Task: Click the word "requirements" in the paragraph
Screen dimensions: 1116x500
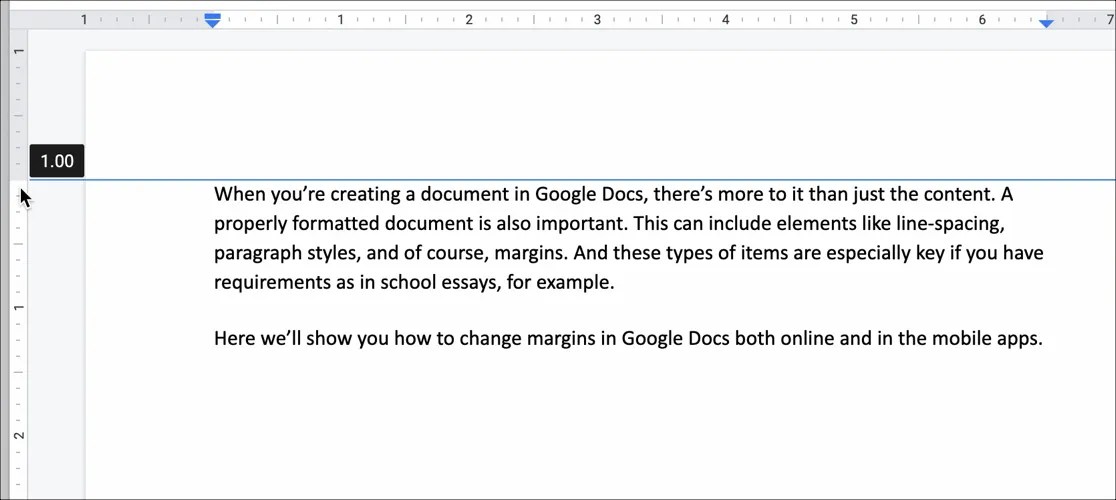Action: point(273,283)
